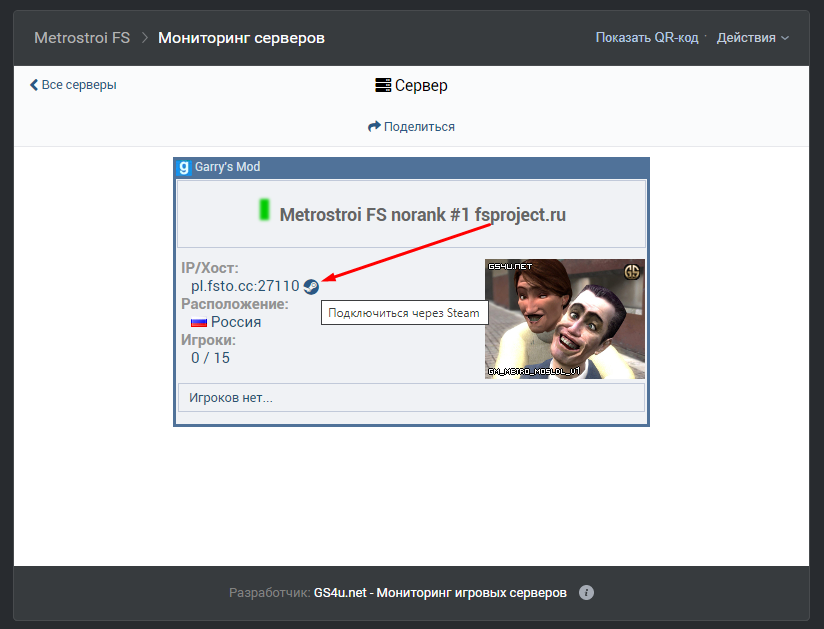The width and height of the screenshot is (824, 629).
Task: Click the server address pl.fsto.cc:27110
Action: tap(245, 286)
